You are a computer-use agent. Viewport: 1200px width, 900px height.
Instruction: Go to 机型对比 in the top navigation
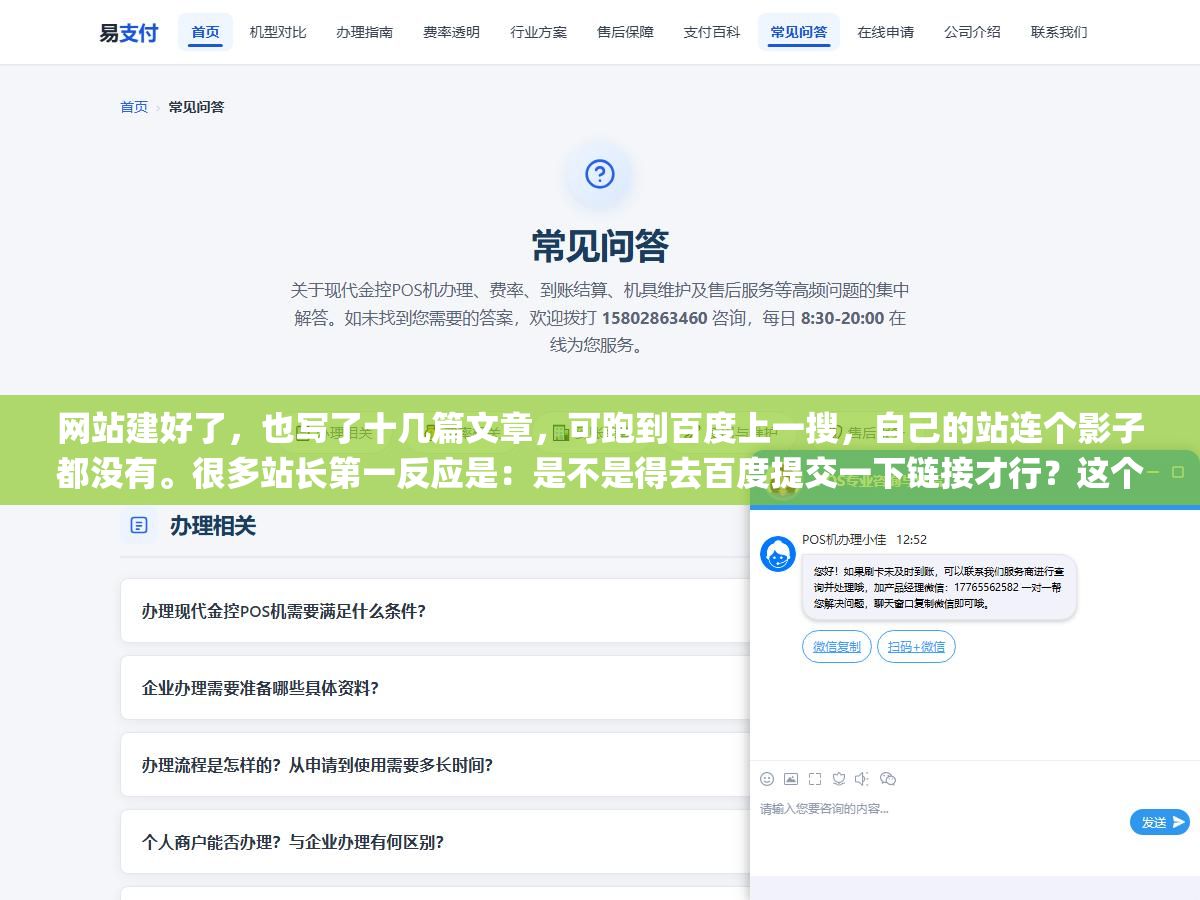coord(278,32)
